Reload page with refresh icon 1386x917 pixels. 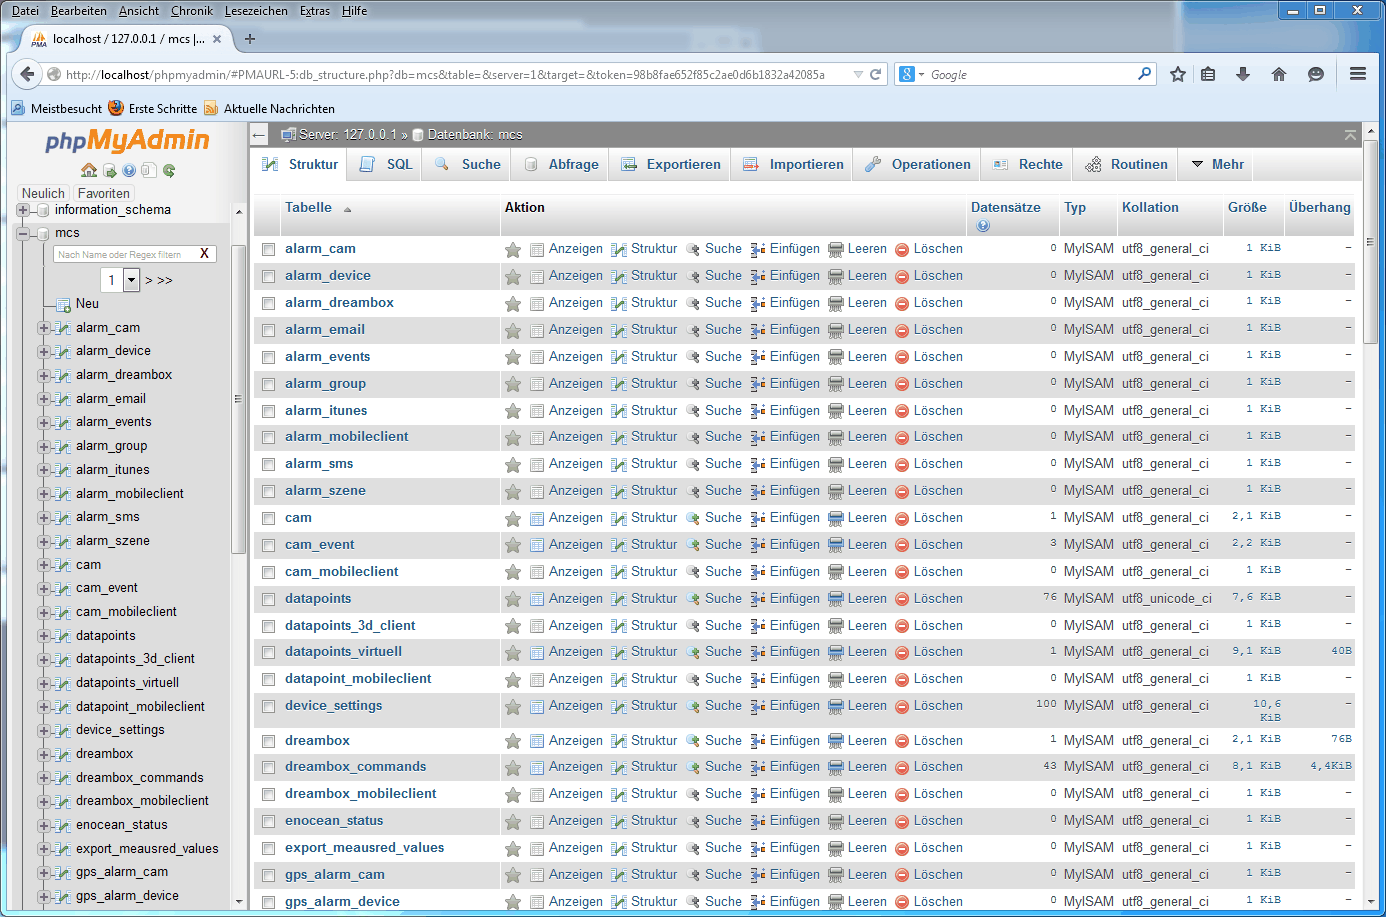876,74
